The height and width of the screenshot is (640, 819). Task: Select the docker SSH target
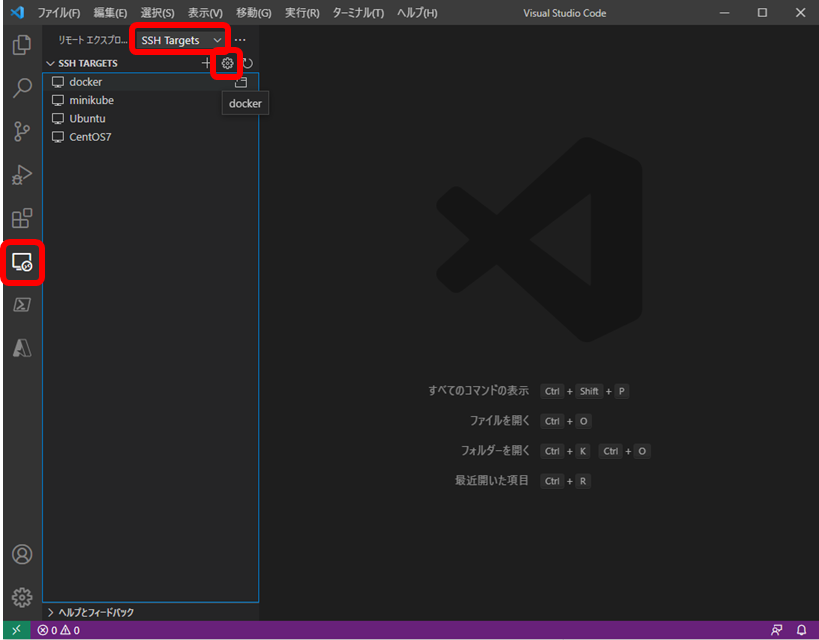point(150,82)
